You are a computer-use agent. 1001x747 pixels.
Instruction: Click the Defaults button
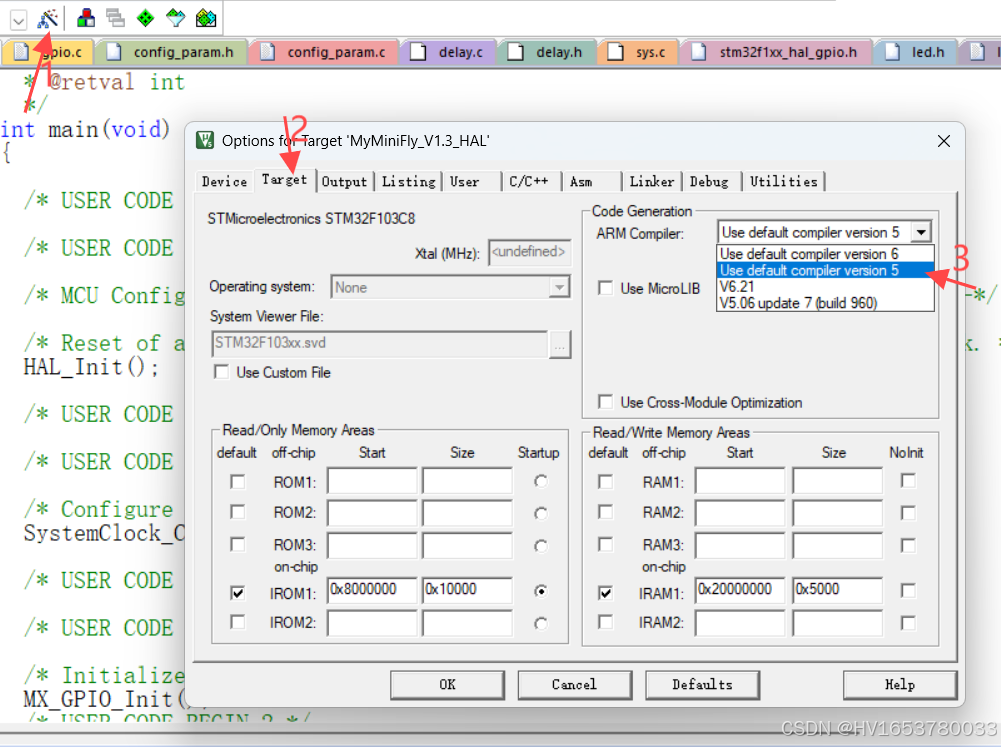[702, 685]
